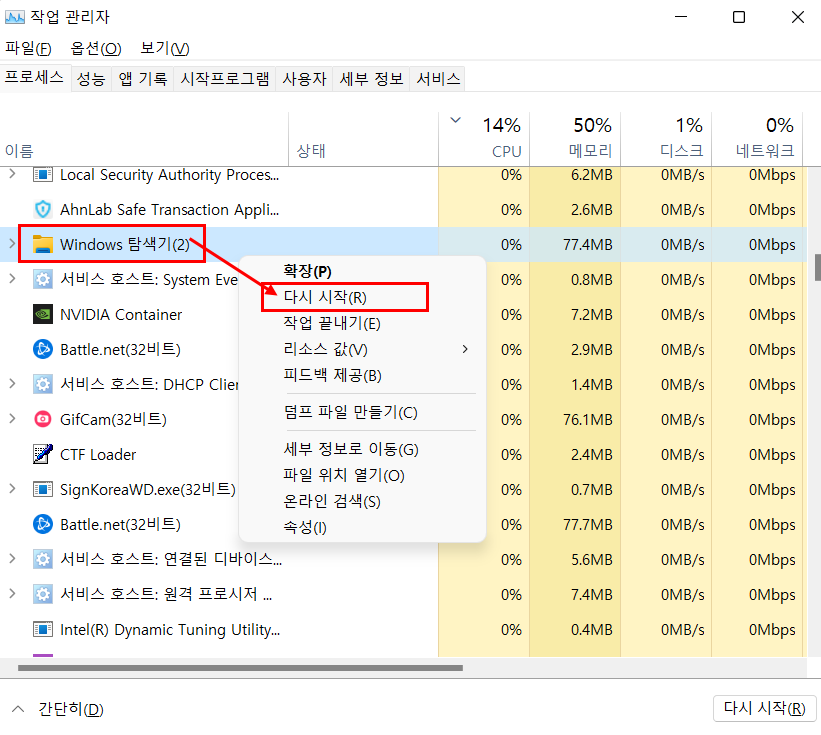
Task: Click the CTF Loader pen icon
Action: [x=42, y=454]
